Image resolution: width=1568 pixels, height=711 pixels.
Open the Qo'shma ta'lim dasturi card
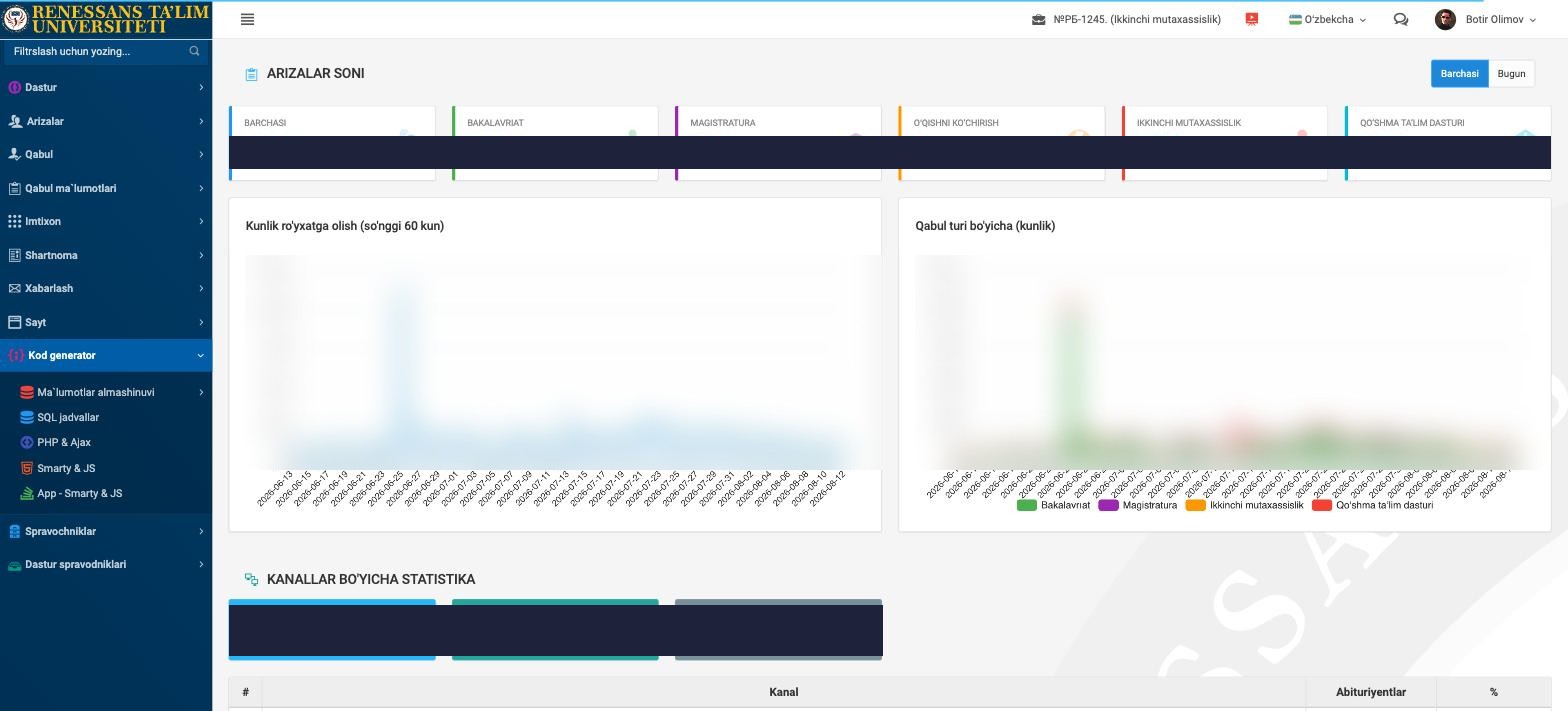[1448, 143]
